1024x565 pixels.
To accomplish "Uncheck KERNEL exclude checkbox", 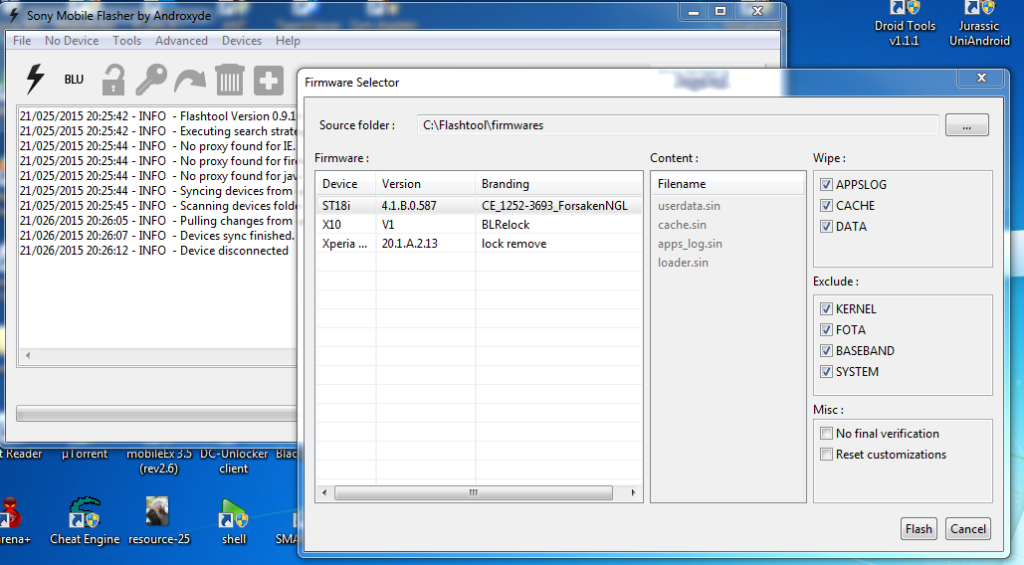I will click(x=826, y=309).
